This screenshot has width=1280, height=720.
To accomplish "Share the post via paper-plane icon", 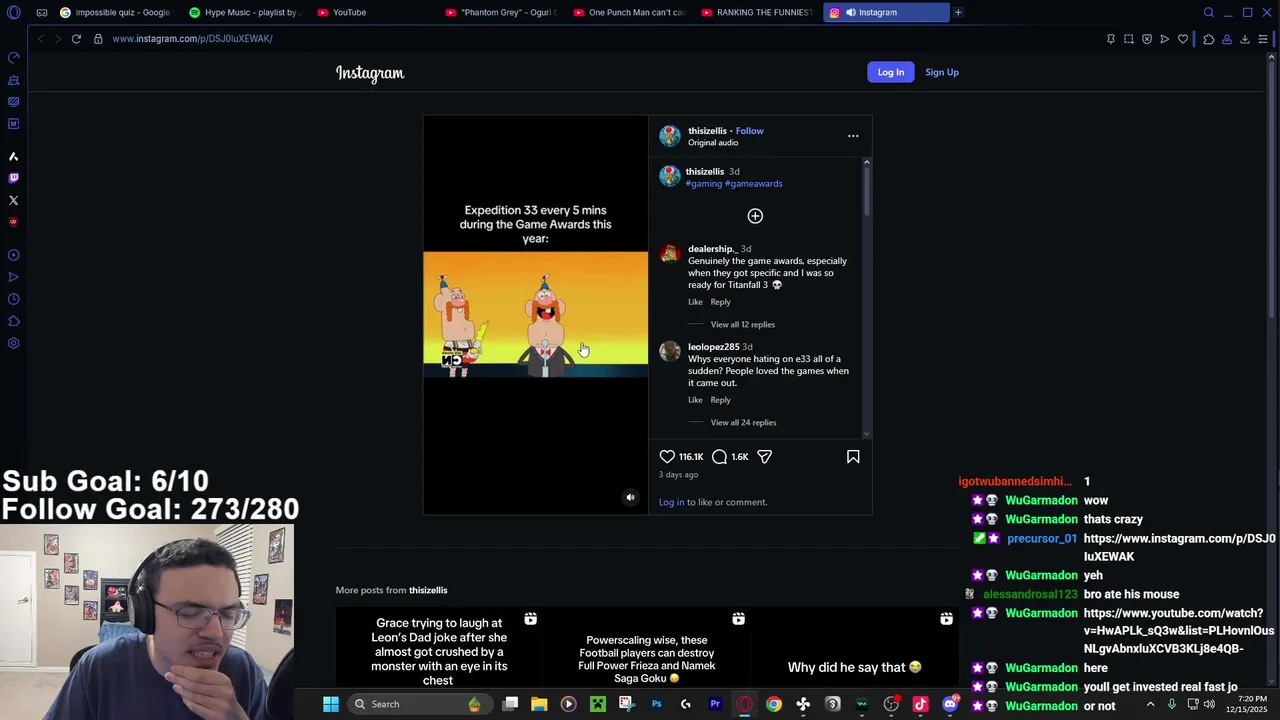I will (764, 456).
